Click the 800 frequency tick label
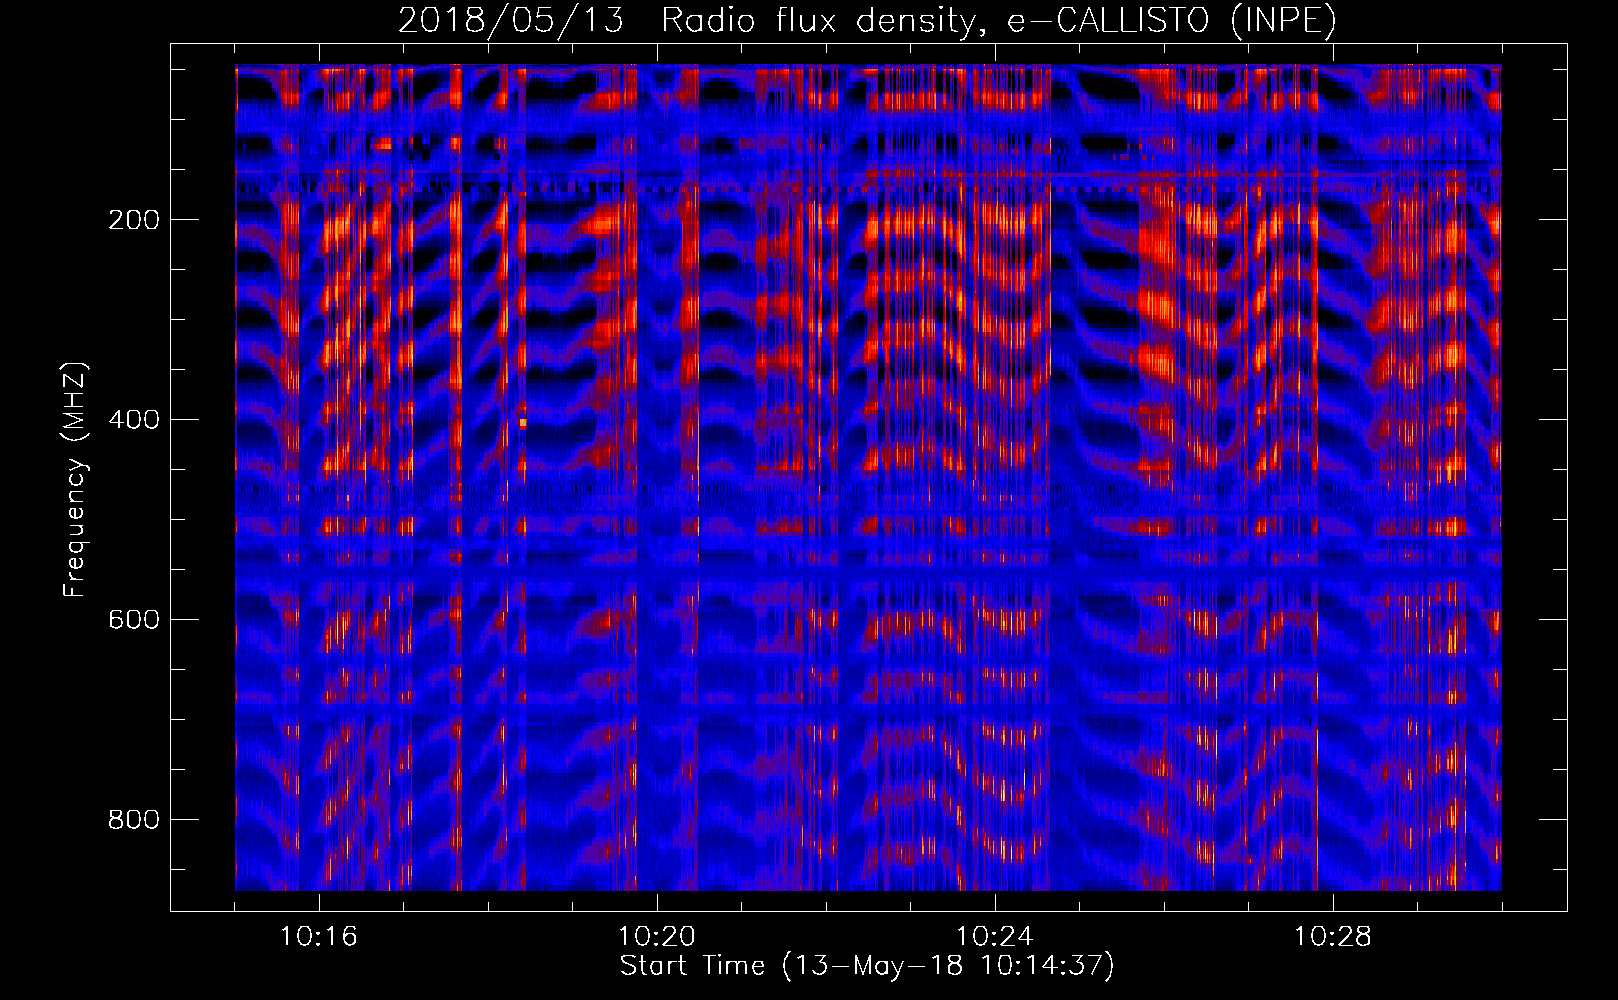 pos(134,820)
